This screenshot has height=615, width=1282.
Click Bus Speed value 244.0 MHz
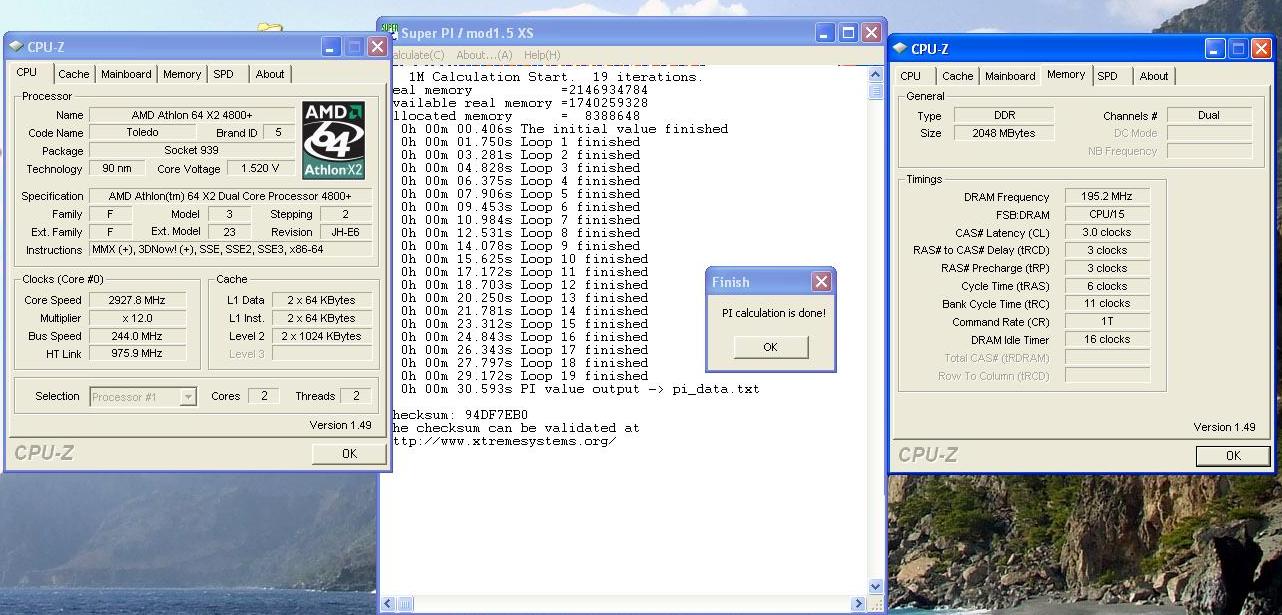pos(138,336)
